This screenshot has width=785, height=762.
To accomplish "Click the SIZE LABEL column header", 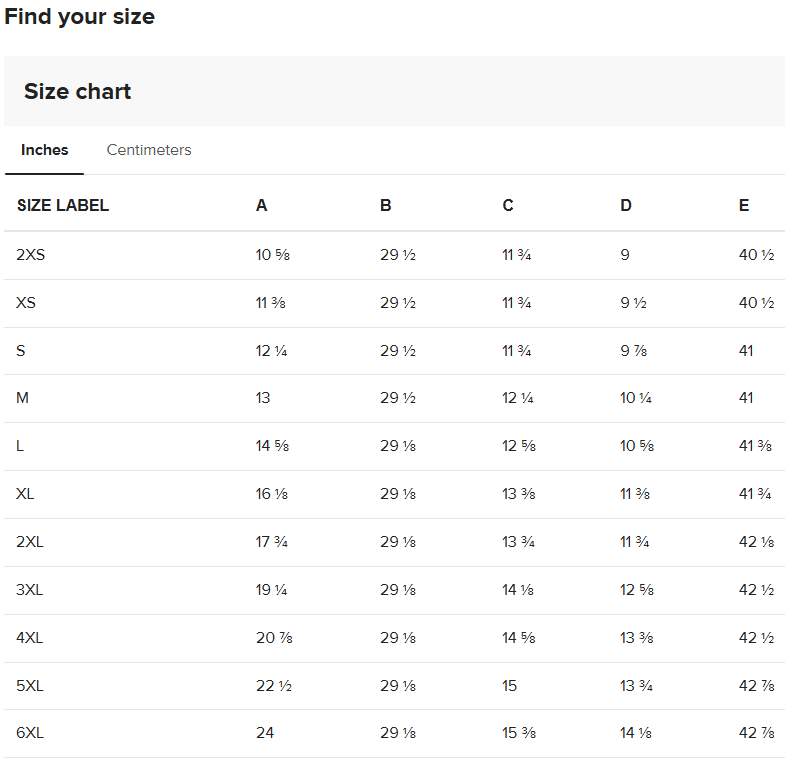I will coord(63,206).
